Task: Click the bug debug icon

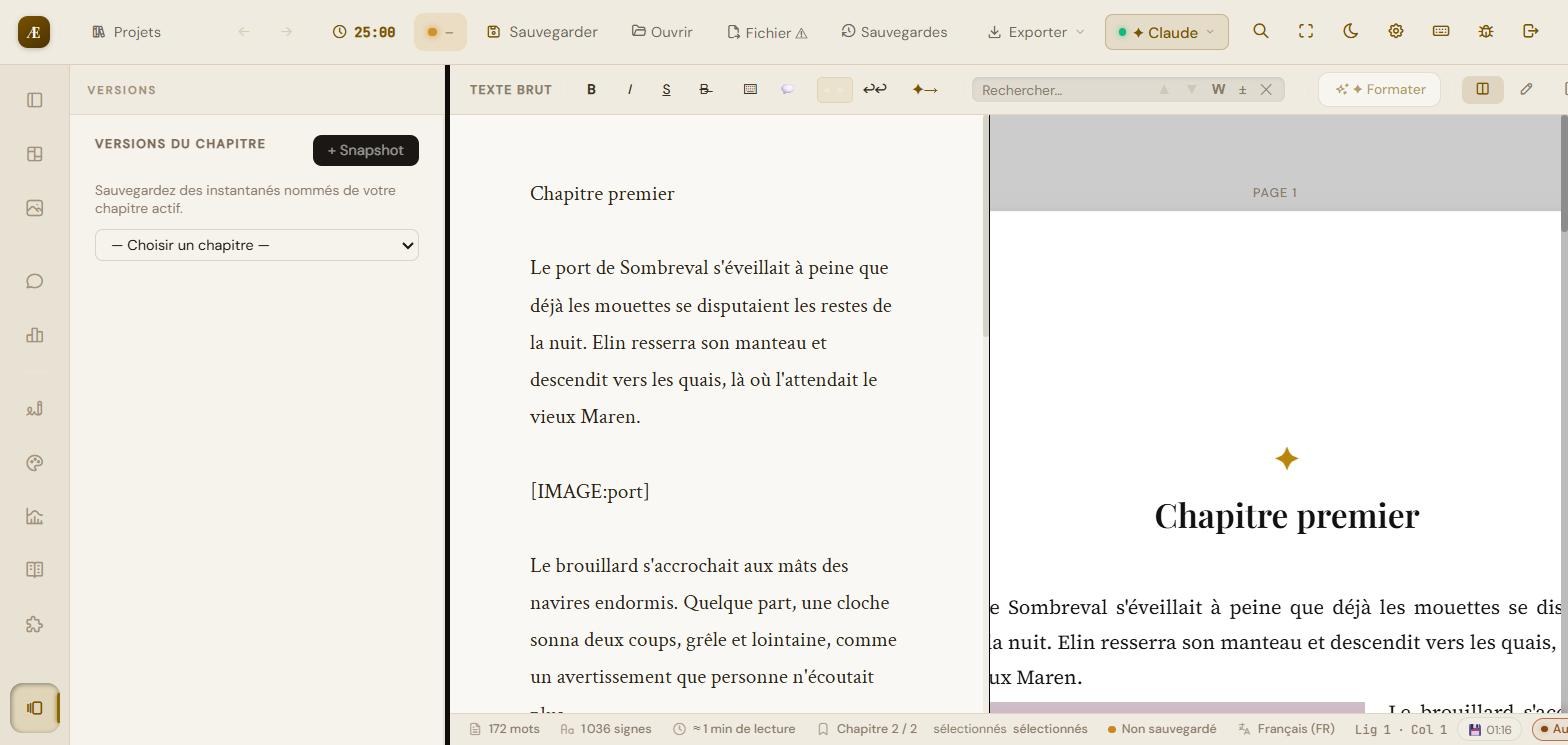Action: coord(1486,32)
